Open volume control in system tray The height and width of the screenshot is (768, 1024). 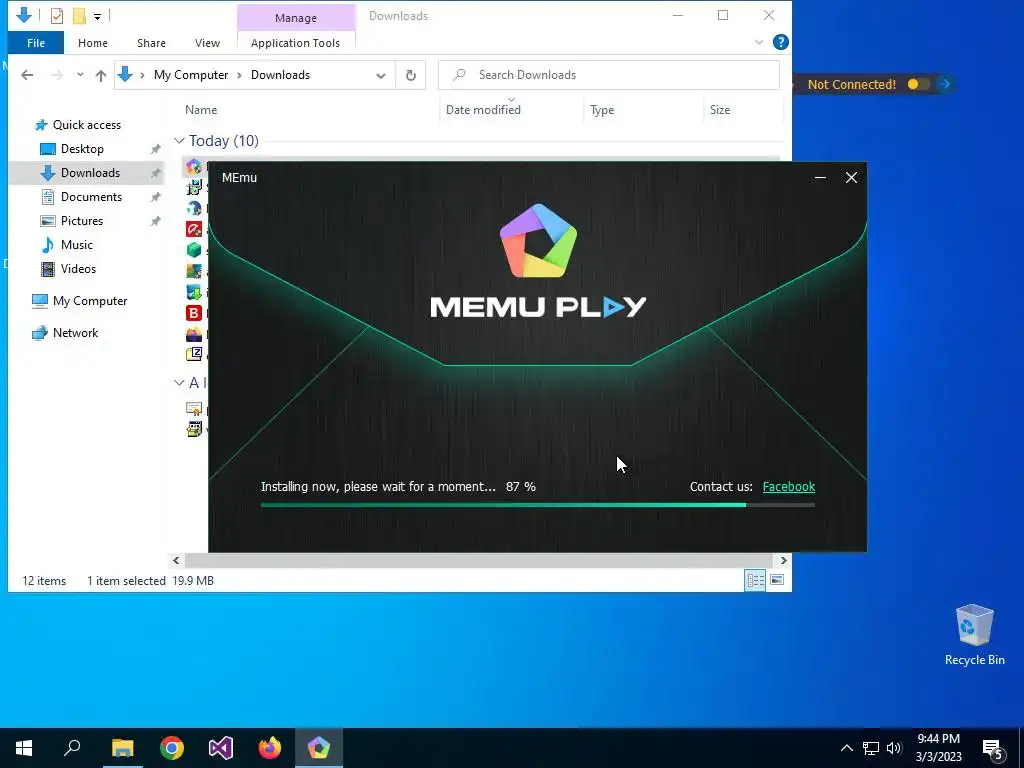(x=894, y=748)
